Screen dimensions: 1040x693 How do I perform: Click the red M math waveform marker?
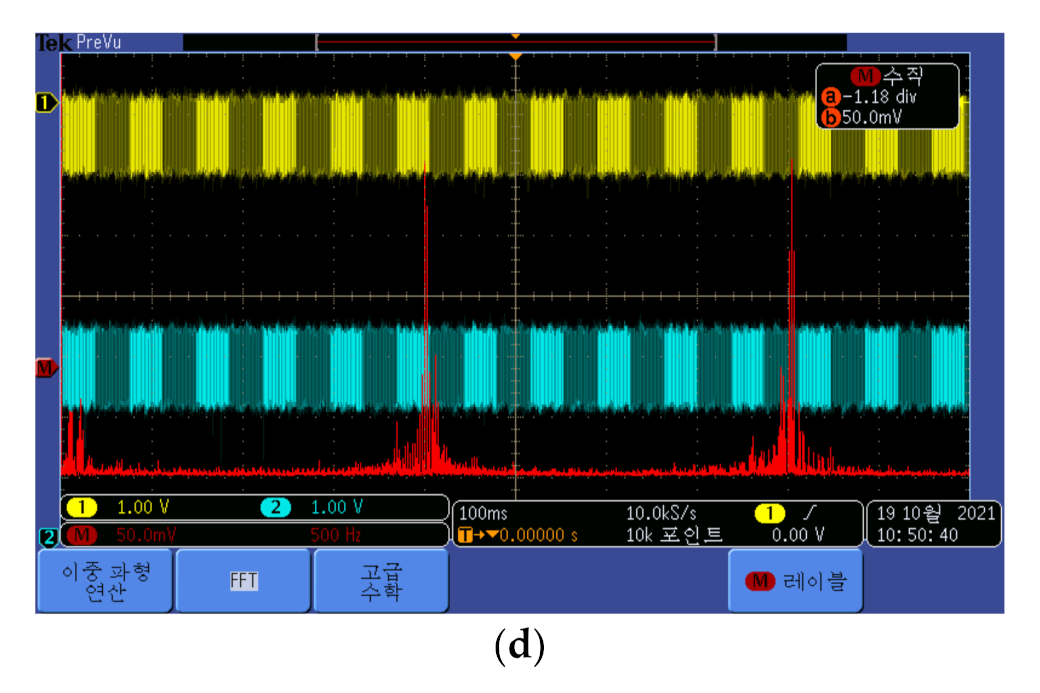coord(46,368)
